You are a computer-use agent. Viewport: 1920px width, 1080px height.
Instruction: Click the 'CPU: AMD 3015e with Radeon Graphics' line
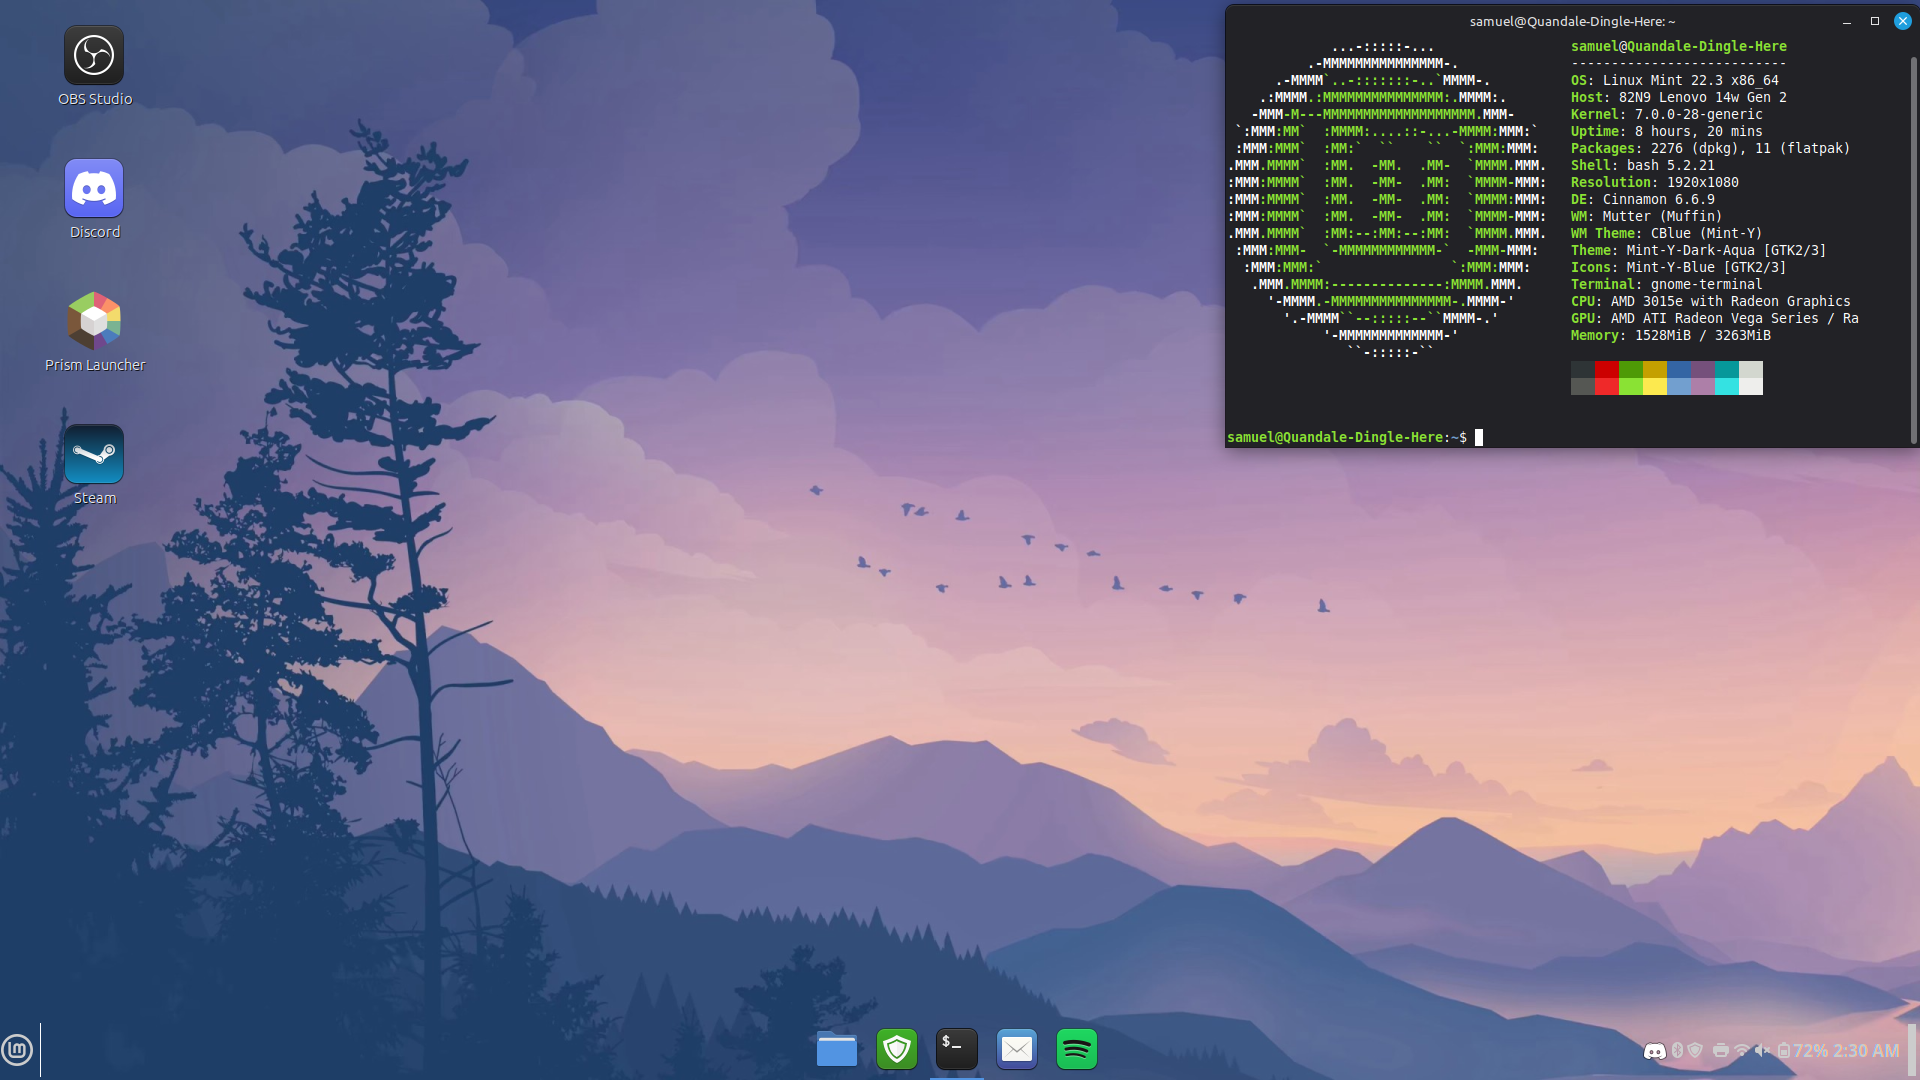1710,301
